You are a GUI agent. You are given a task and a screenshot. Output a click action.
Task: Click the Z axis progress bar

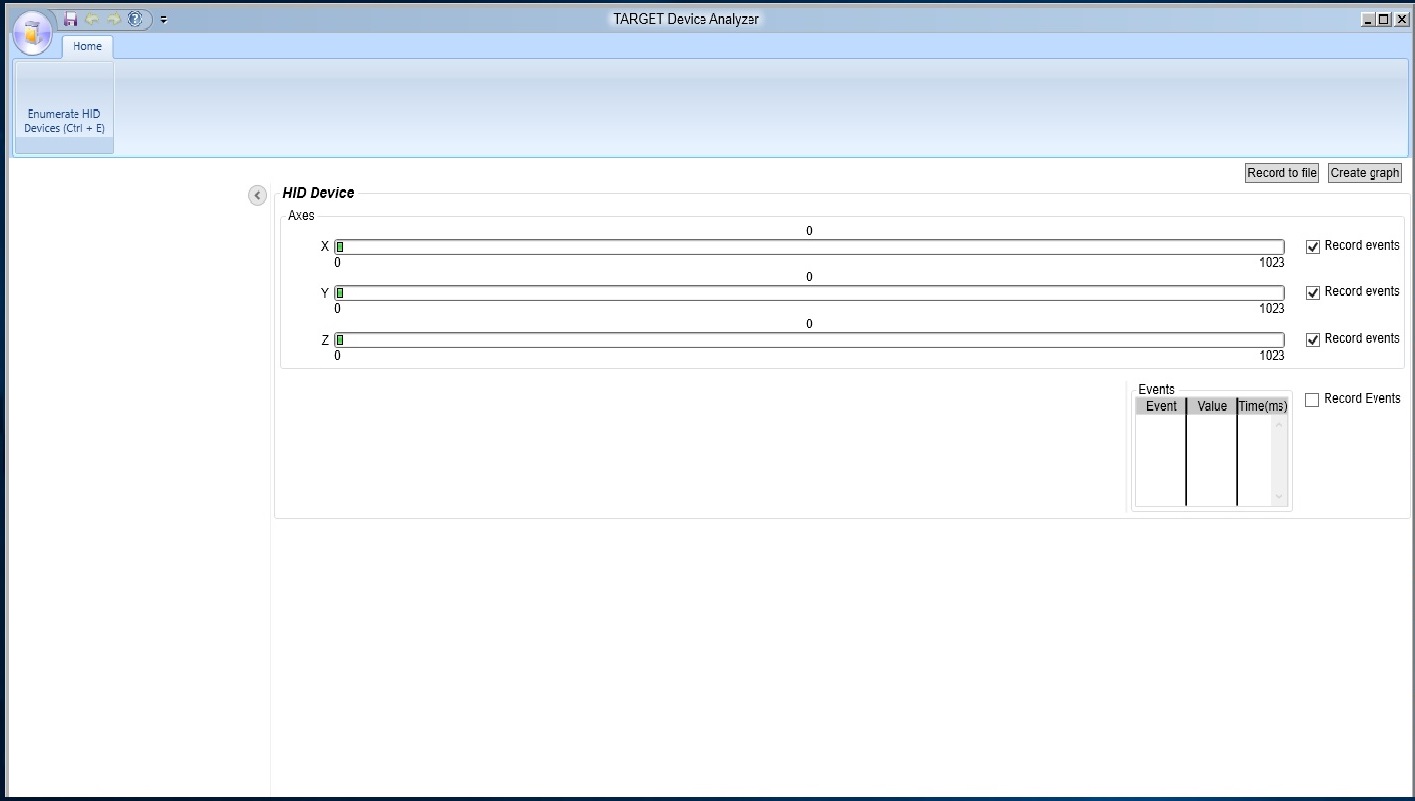[x=809, y=340]
